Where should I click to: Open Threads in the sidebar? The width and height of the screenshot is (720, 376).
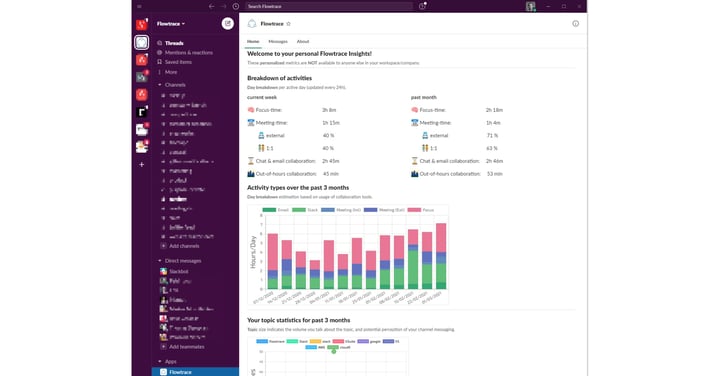point(174,43)
